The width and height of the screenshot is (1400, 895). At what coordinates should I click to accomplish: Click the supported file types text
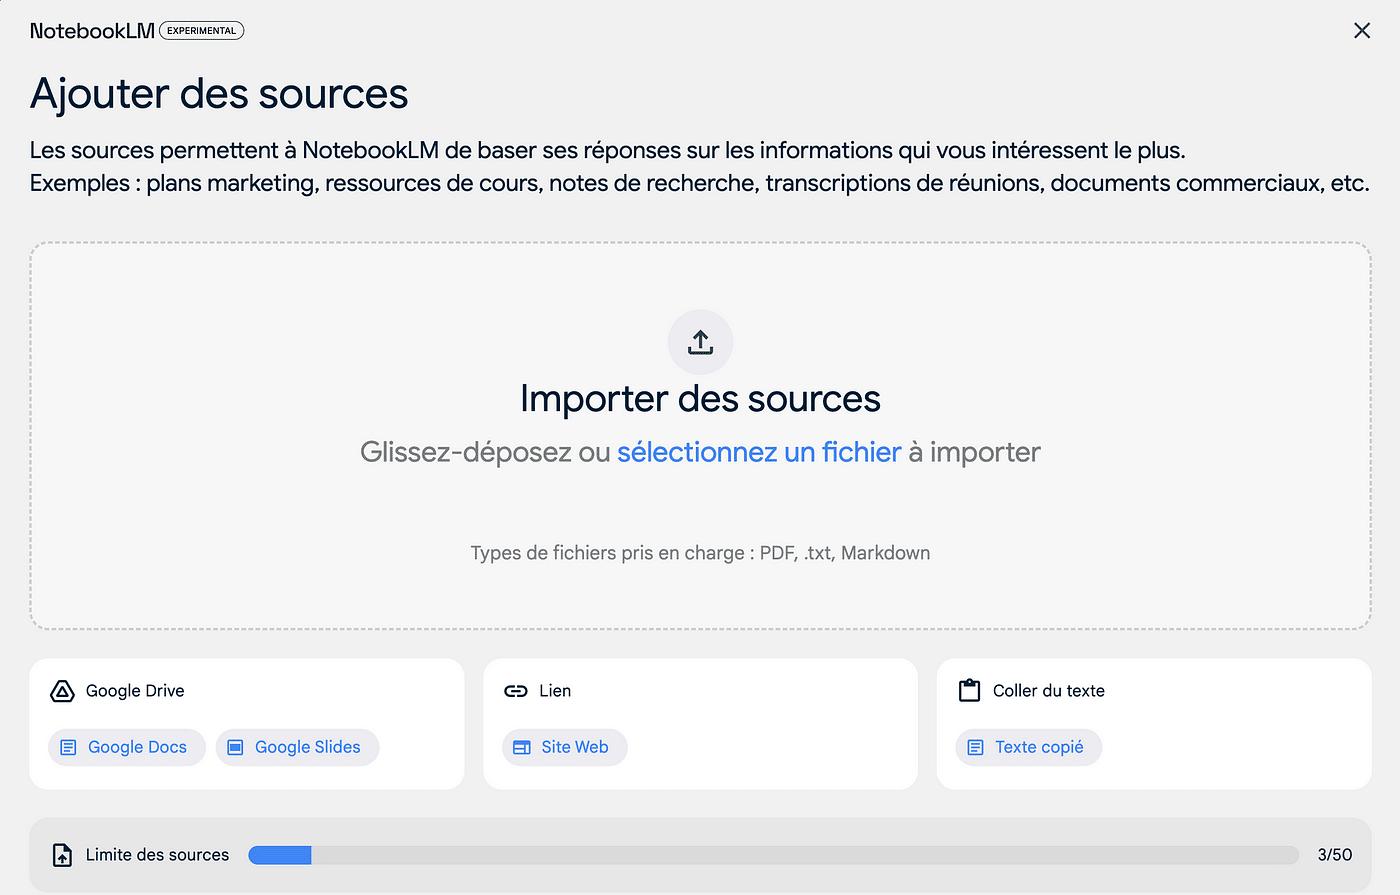(x=700, y=553)
